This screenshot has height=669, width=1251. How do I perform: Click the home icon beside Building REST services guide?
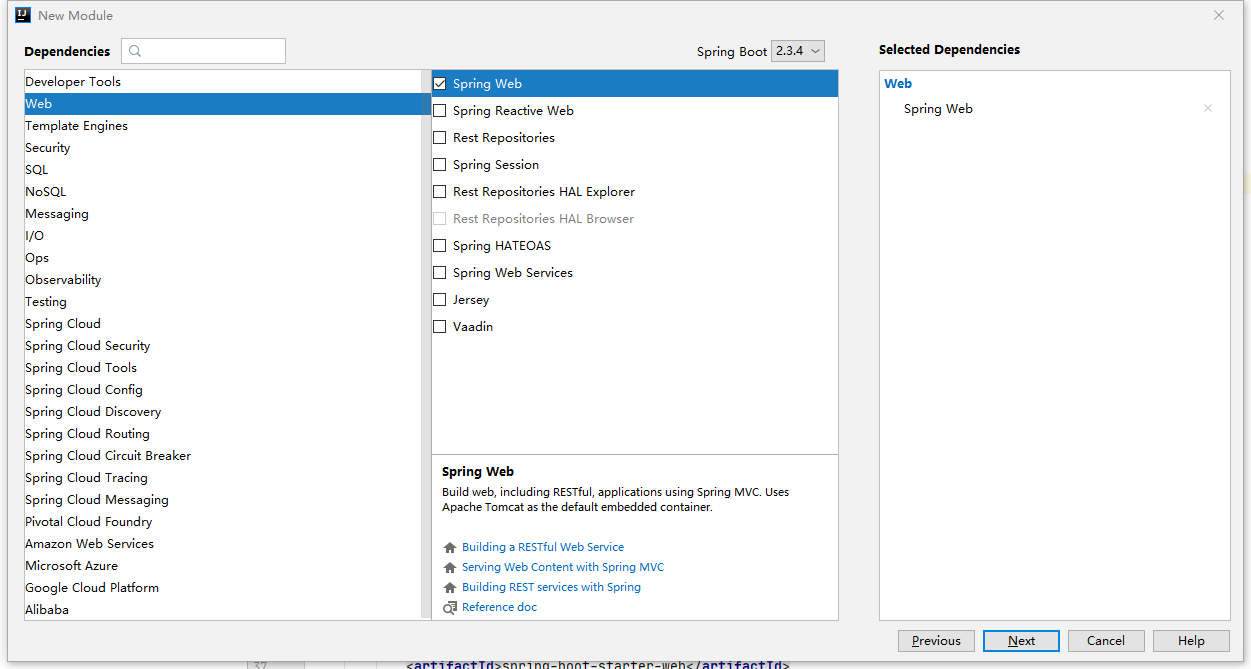[450, 588]
